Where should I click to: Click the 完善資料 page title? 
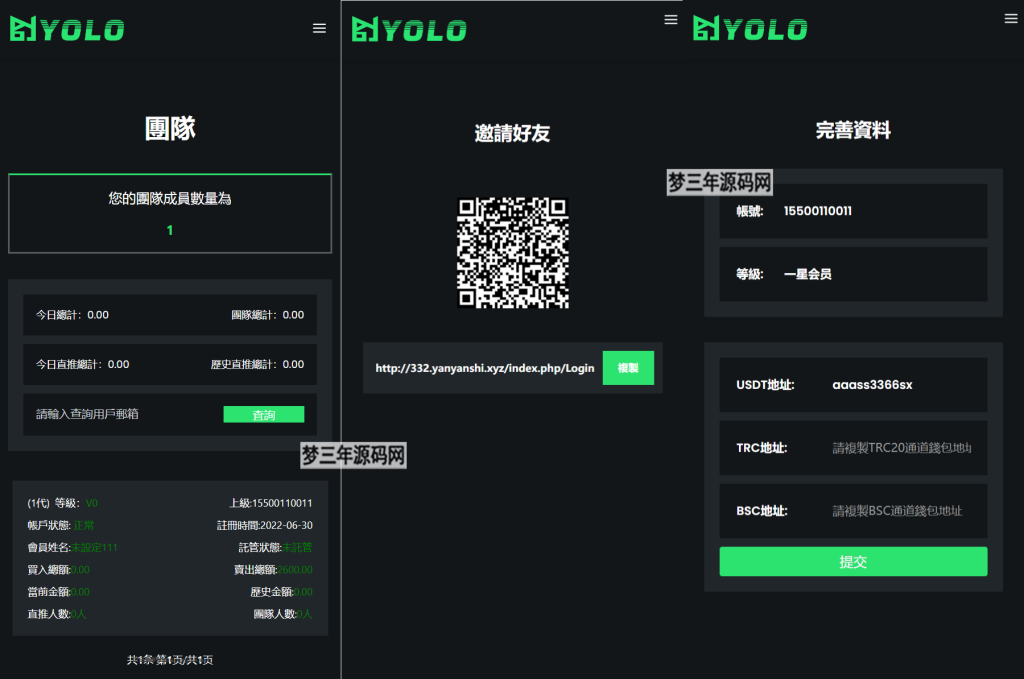pyautogui.click(x=853, y=130)
